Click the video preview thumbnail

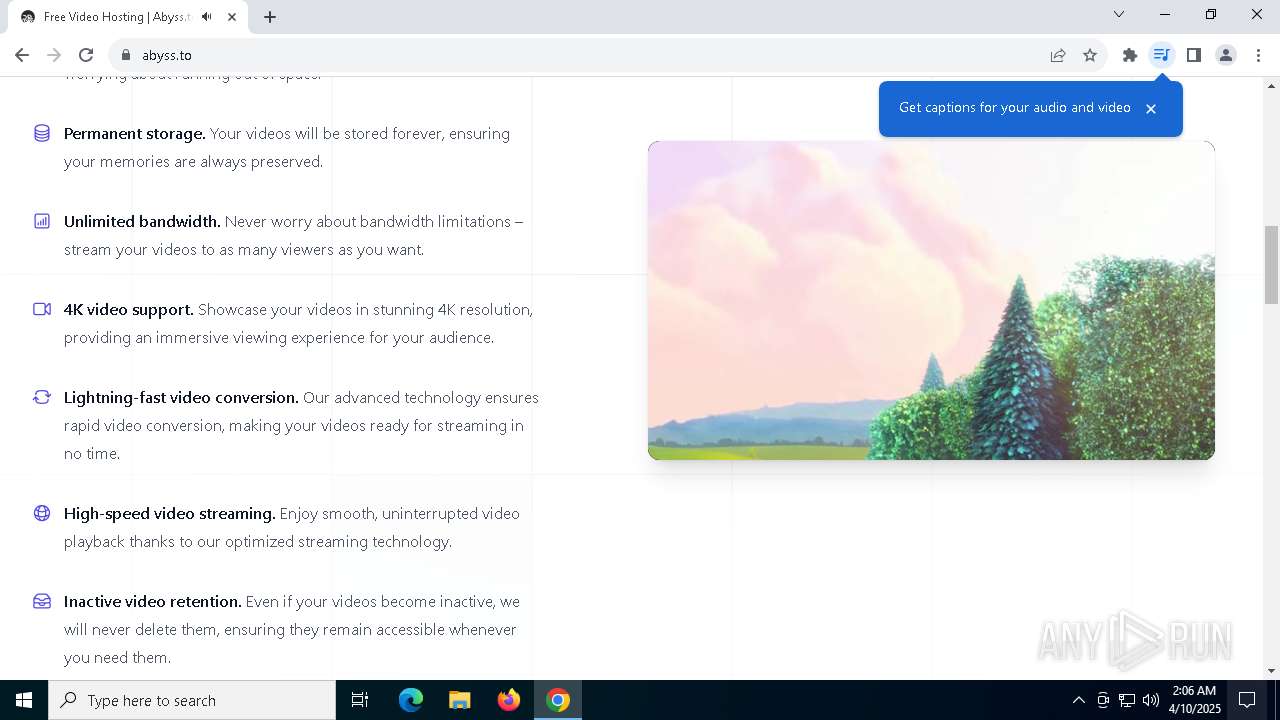tap(931, 300)
